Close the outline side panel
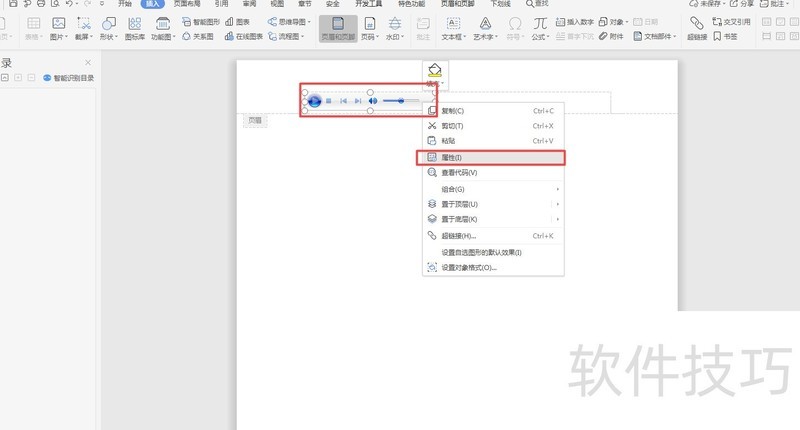Image resolution: width=800 pixels, height=430 pixels. click(x=88, y=62)
